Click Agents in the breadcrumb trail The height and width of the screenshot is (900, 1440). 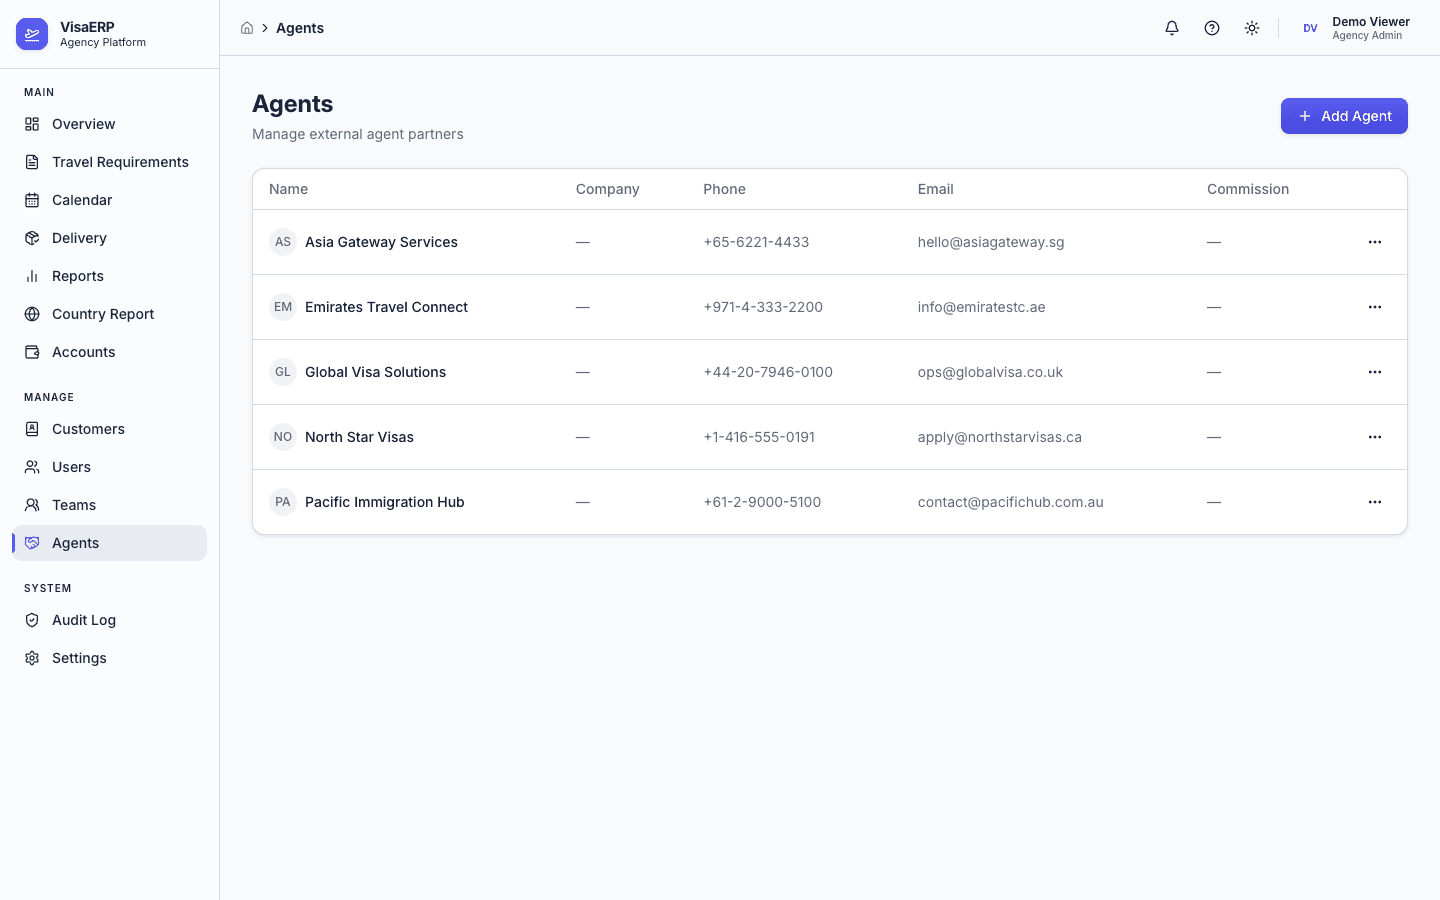(x=299, y=28)
